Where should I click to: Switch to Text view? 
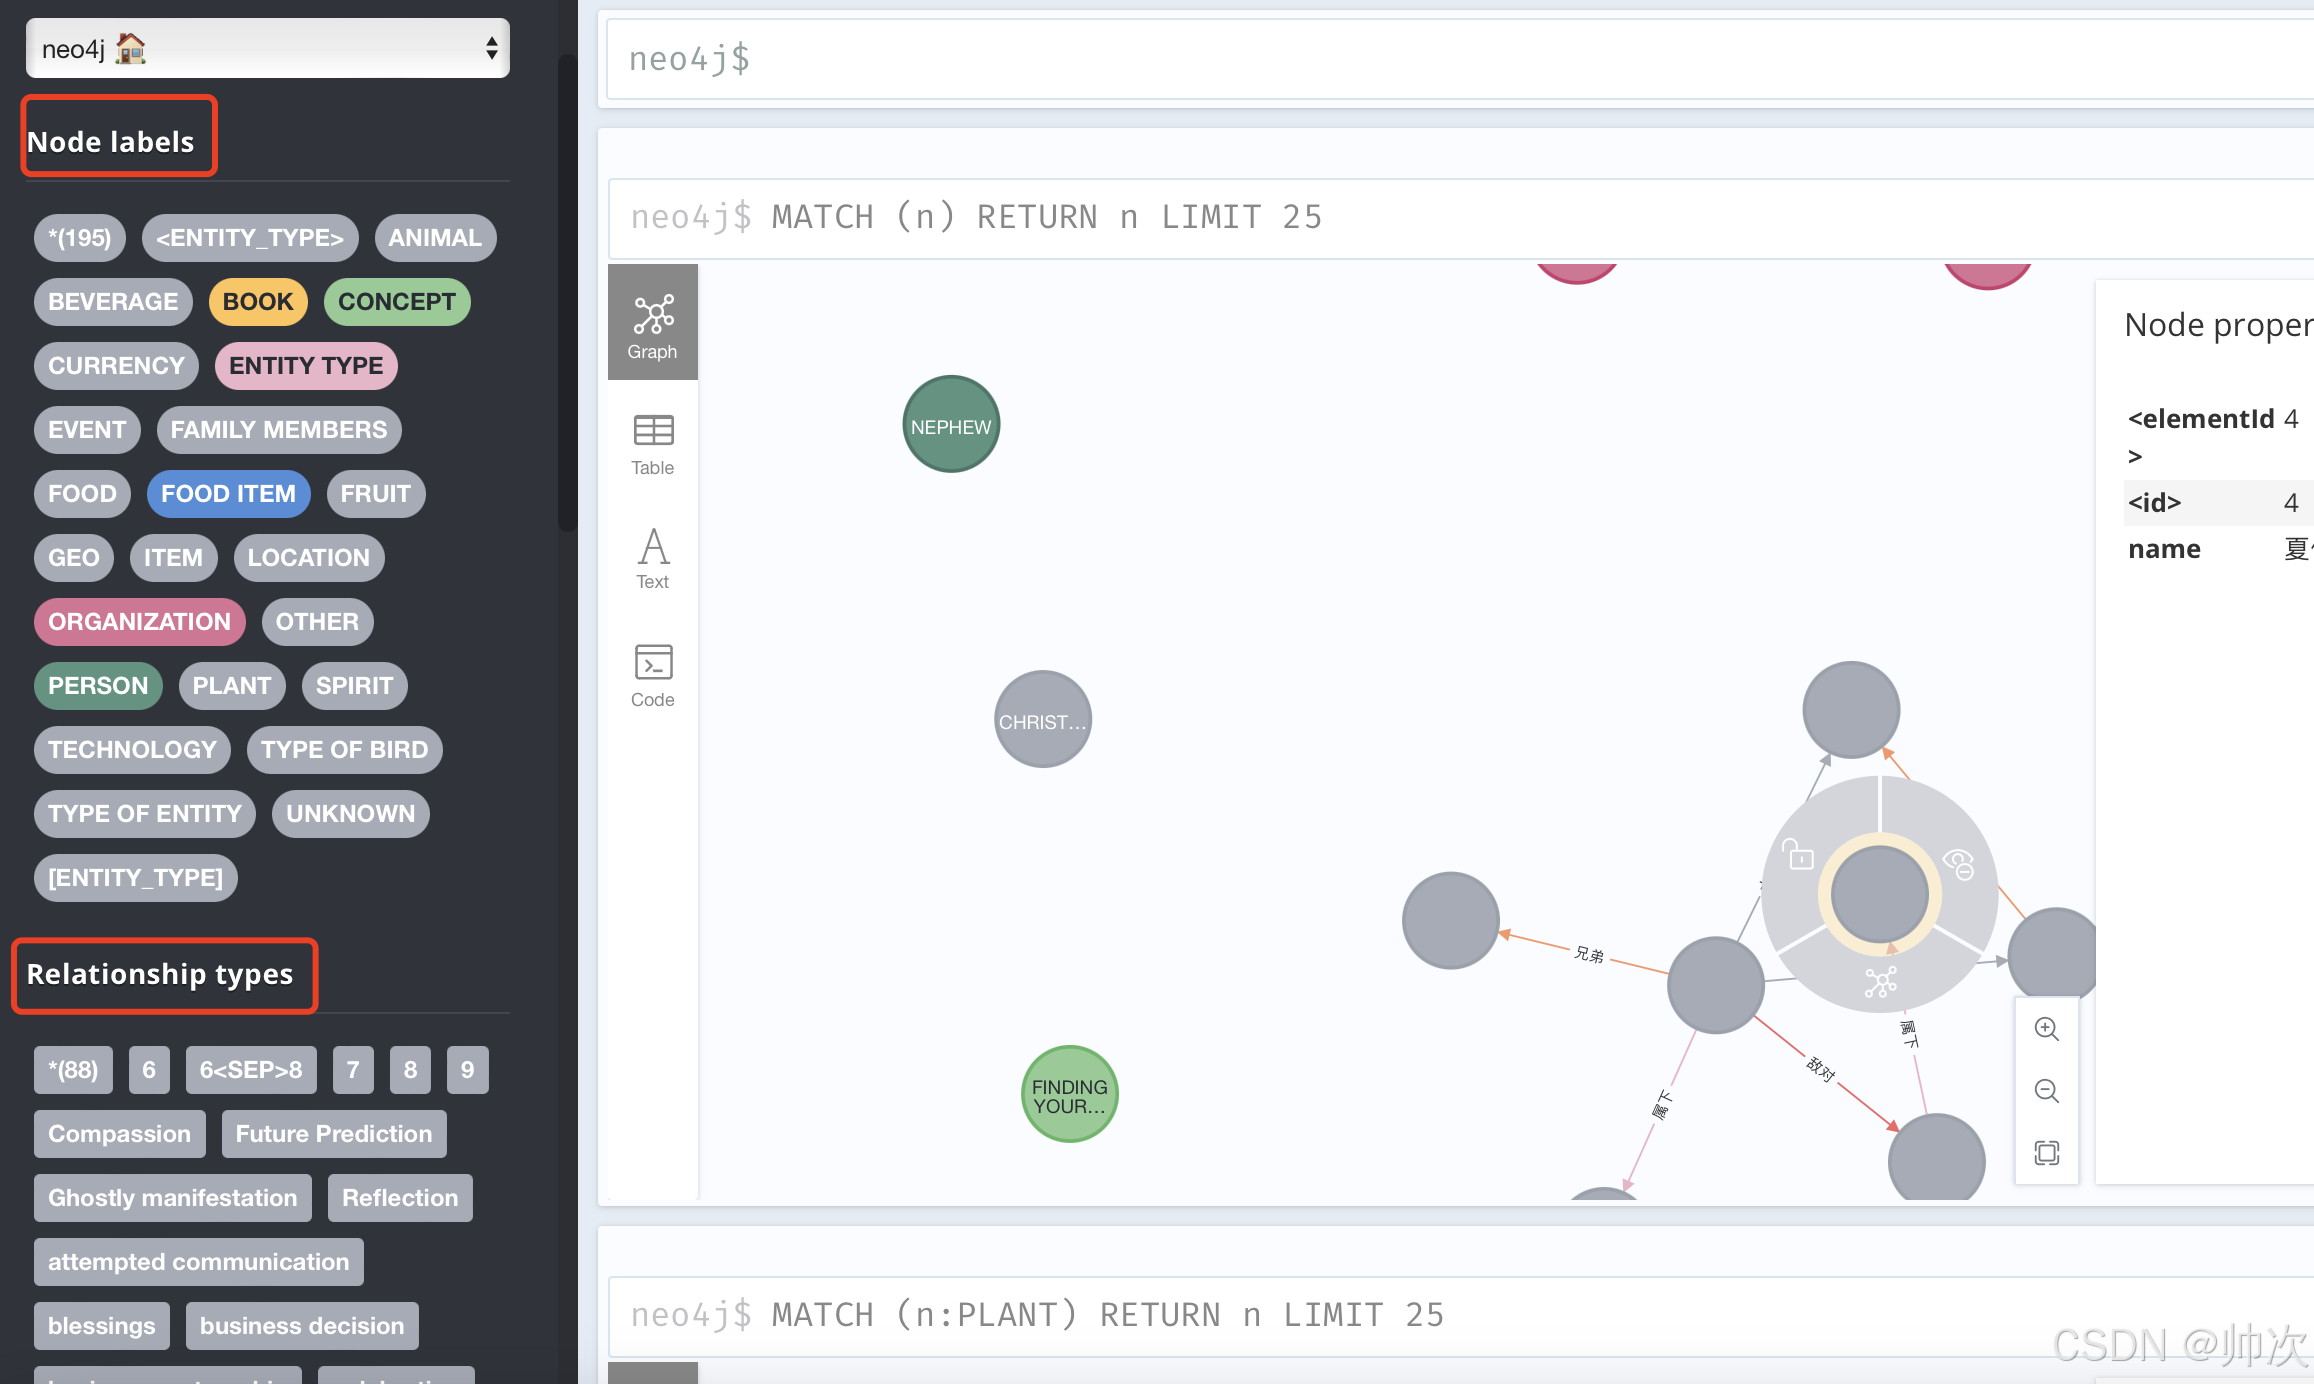tap(653, 558)
